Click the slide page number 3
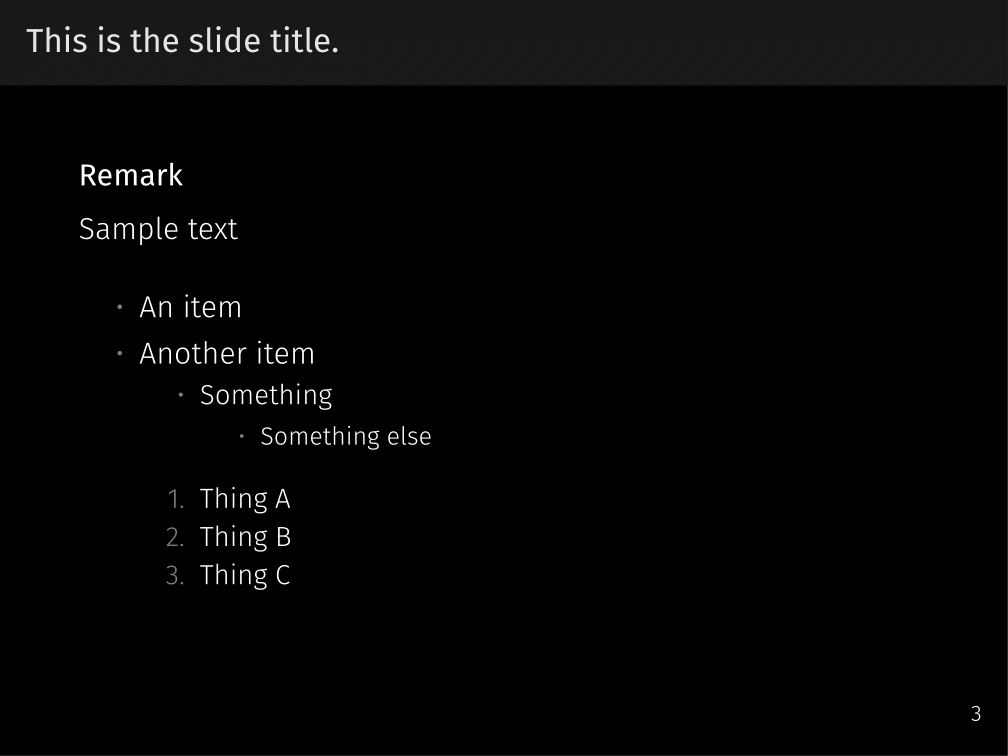Viewport: 1008px width, 756px height. 976,714
